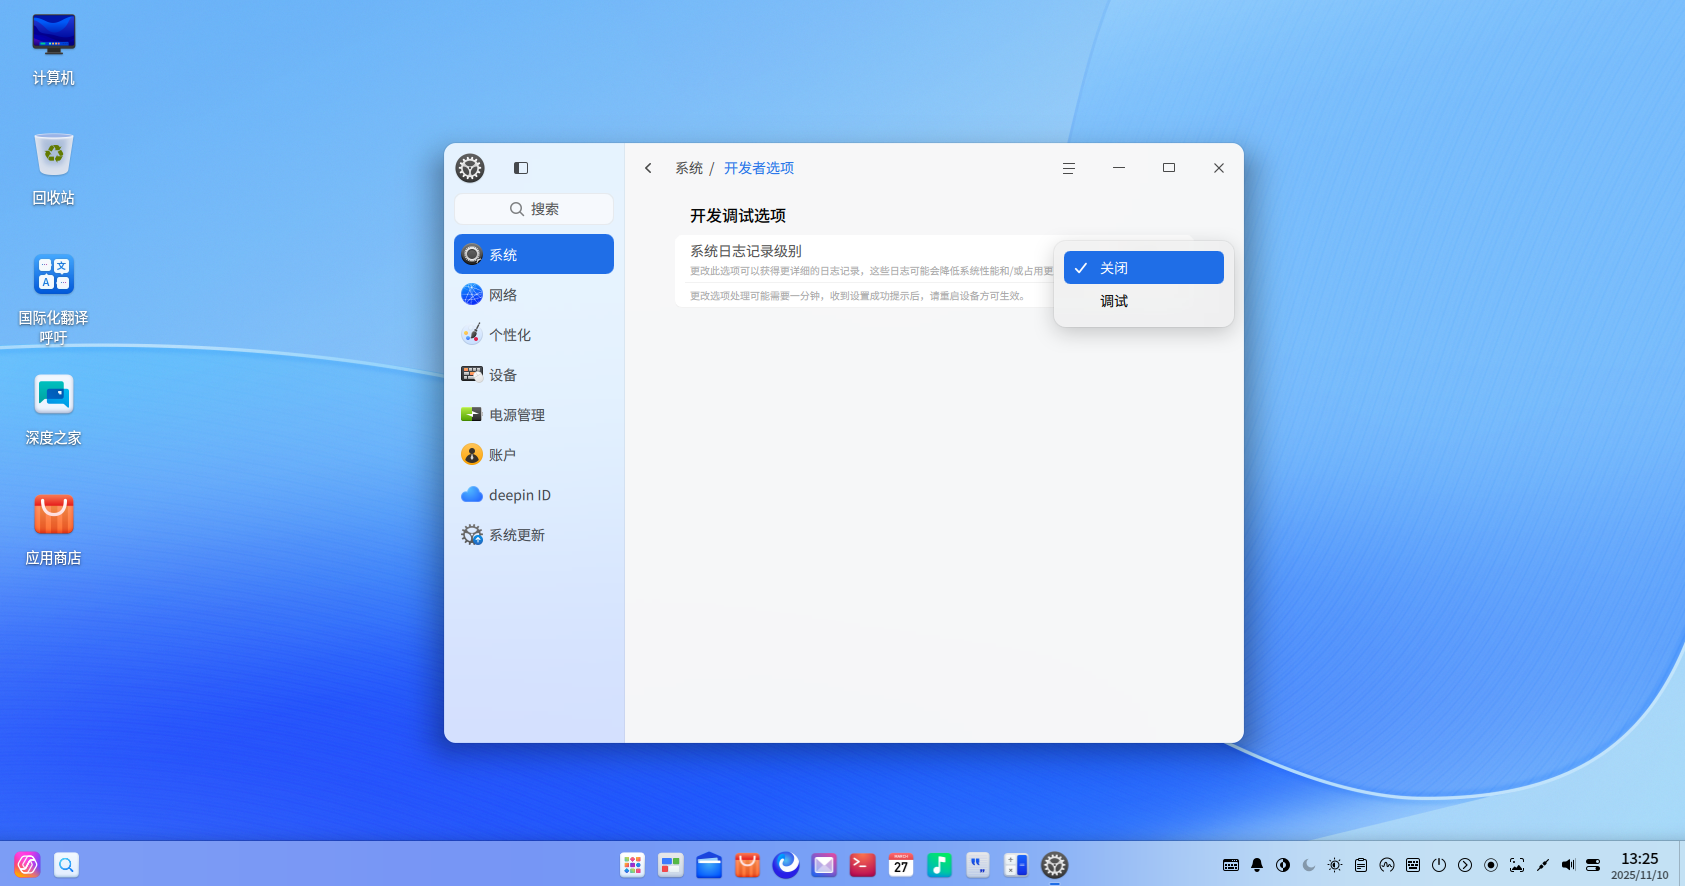Open 计算机 desktop icon
Screen dimensions: 1685x886
click(x=54, y=48)
